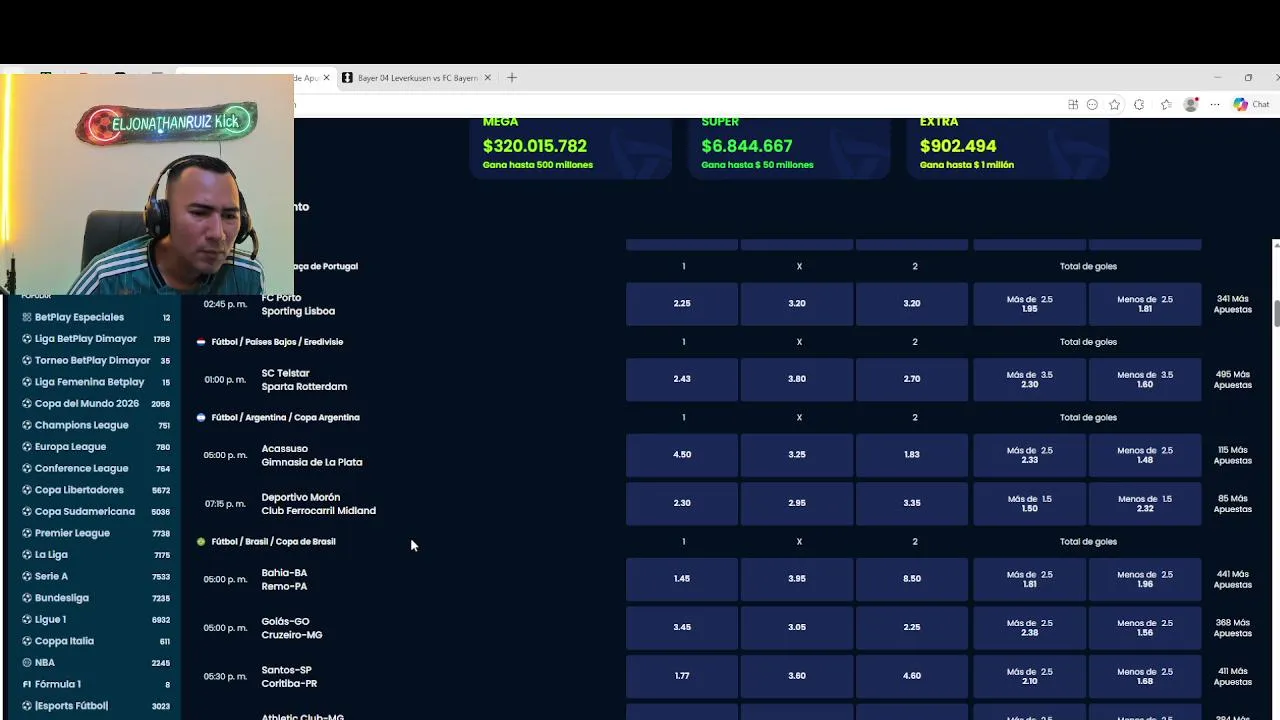Open the Goiás-GO vs Cruzeiro-MG match
This screenshot has height=720, width=1280.
coord(292,628)
